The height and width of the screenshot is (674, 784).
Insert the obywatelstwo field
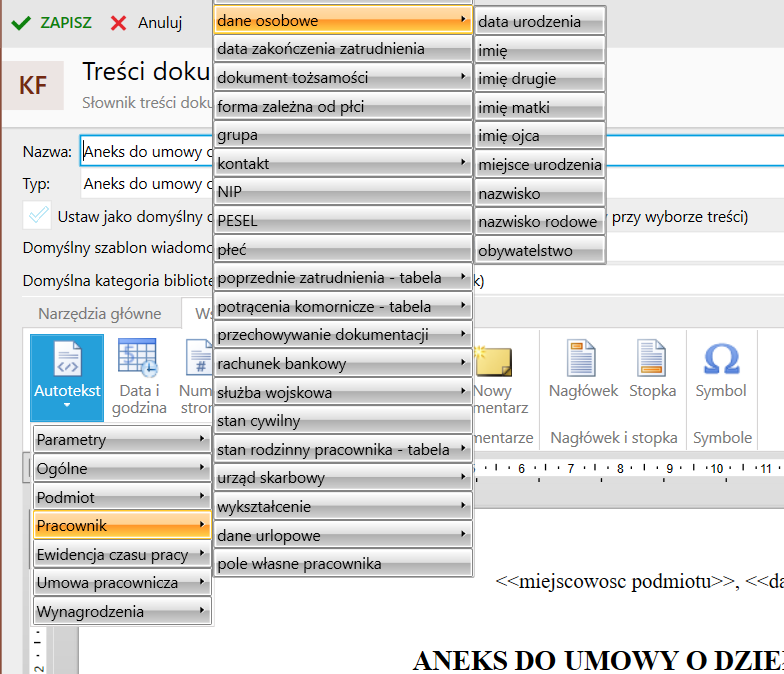540,250
